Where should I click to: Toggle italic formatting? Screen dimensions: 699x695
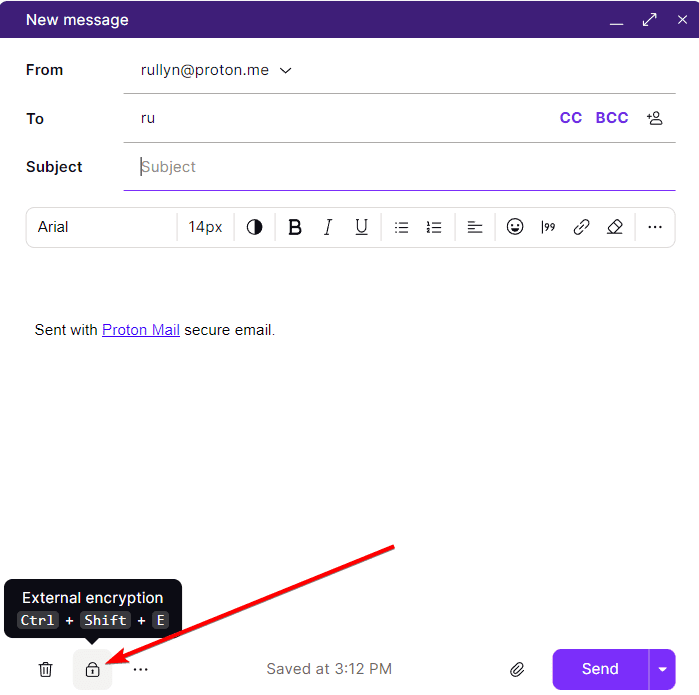pos(328,227)
